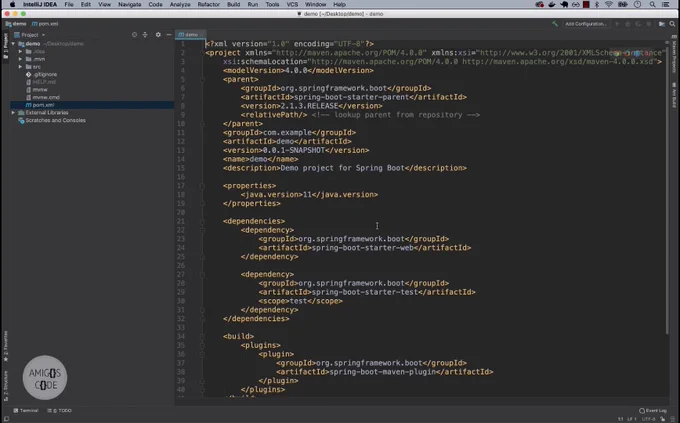This screenshot has height=423, width=680.
Task: Open the Build menu
Action: click(x=233, y=4)
